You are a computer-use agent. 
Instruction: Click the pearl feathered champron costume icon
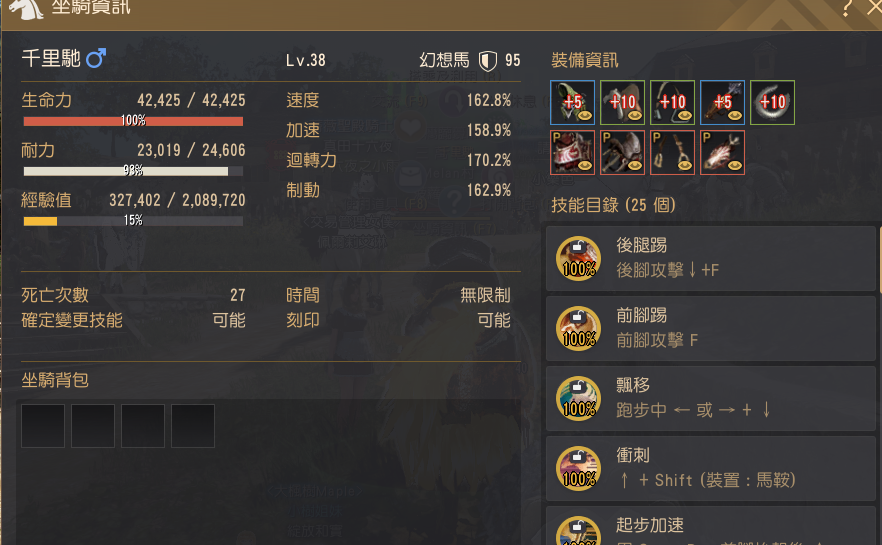pos(722,152)
